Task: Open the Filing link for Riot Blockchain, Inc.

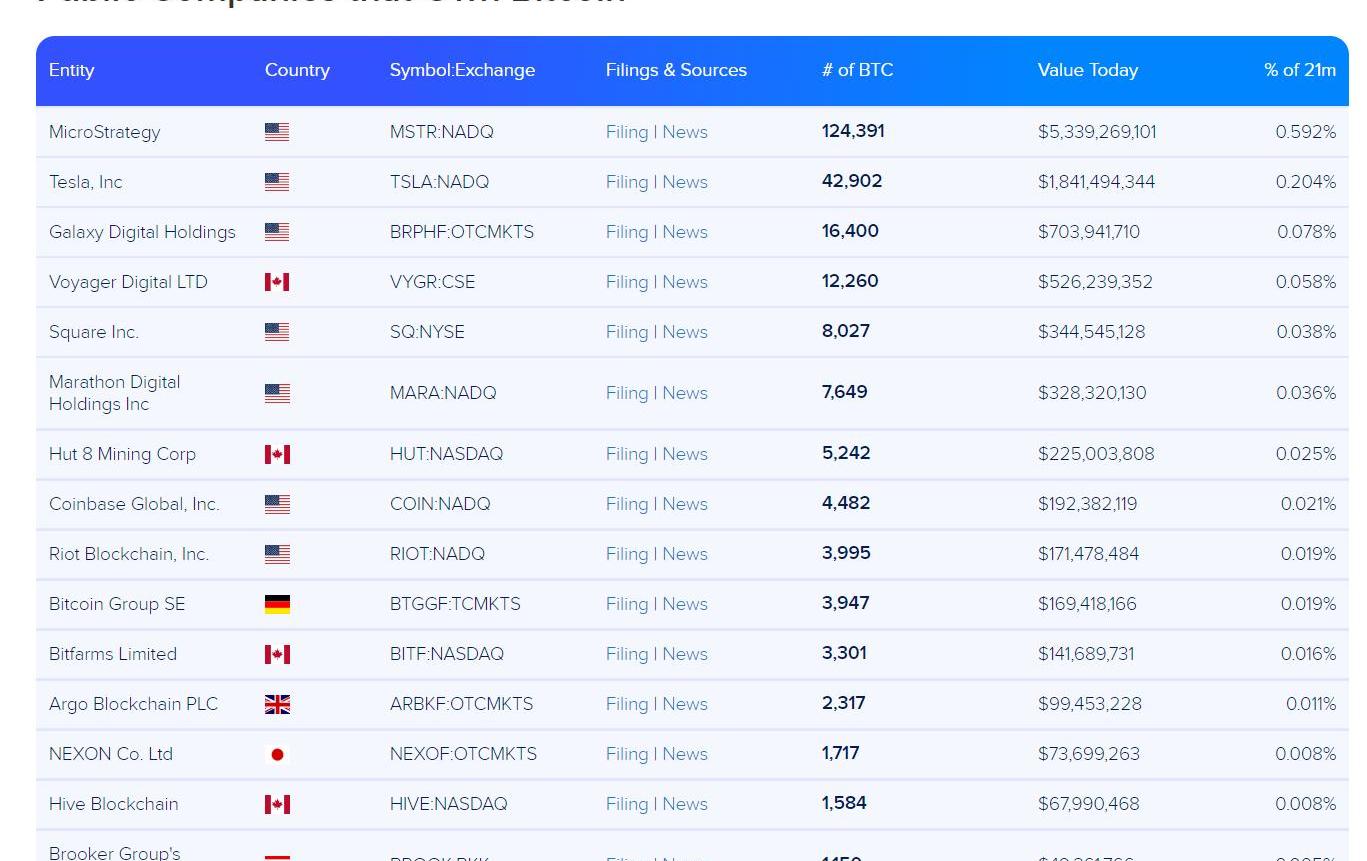Action: (x=627, y=554)
